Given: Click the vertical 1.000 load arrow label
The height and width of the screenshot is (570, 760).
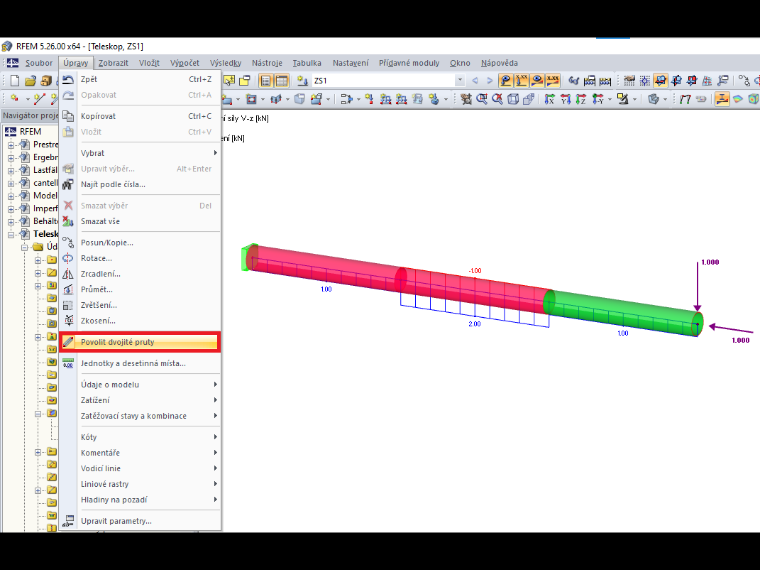Looking at the screenshot, I should [x=710, y=262].
